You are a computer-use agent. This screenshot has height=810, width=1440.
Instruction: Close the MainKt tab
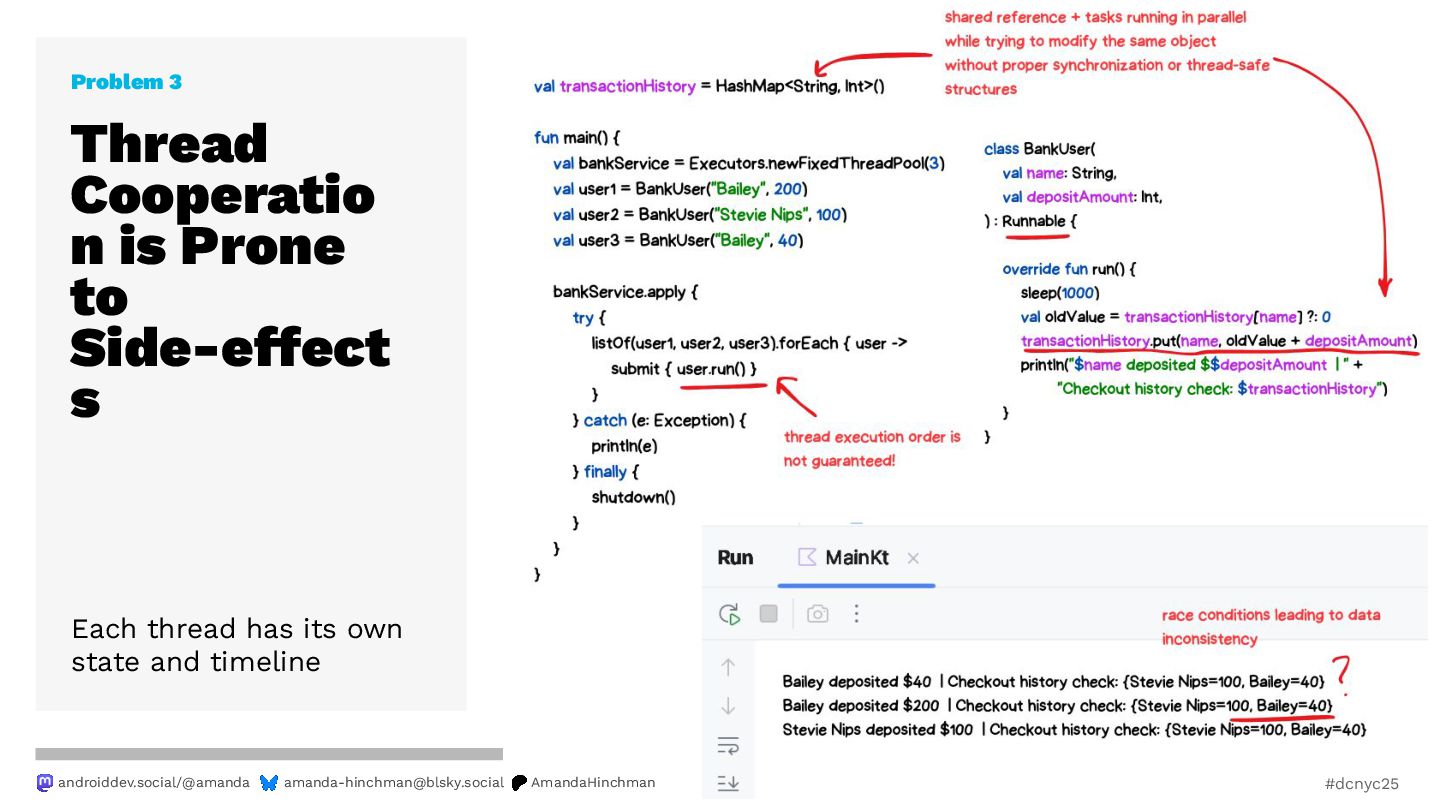913,559
